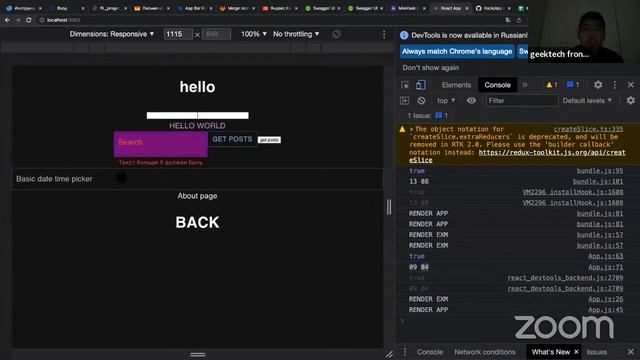The image size is (640, 360).
Task: Open source link App.js:26
Action: tap(605, 299)
